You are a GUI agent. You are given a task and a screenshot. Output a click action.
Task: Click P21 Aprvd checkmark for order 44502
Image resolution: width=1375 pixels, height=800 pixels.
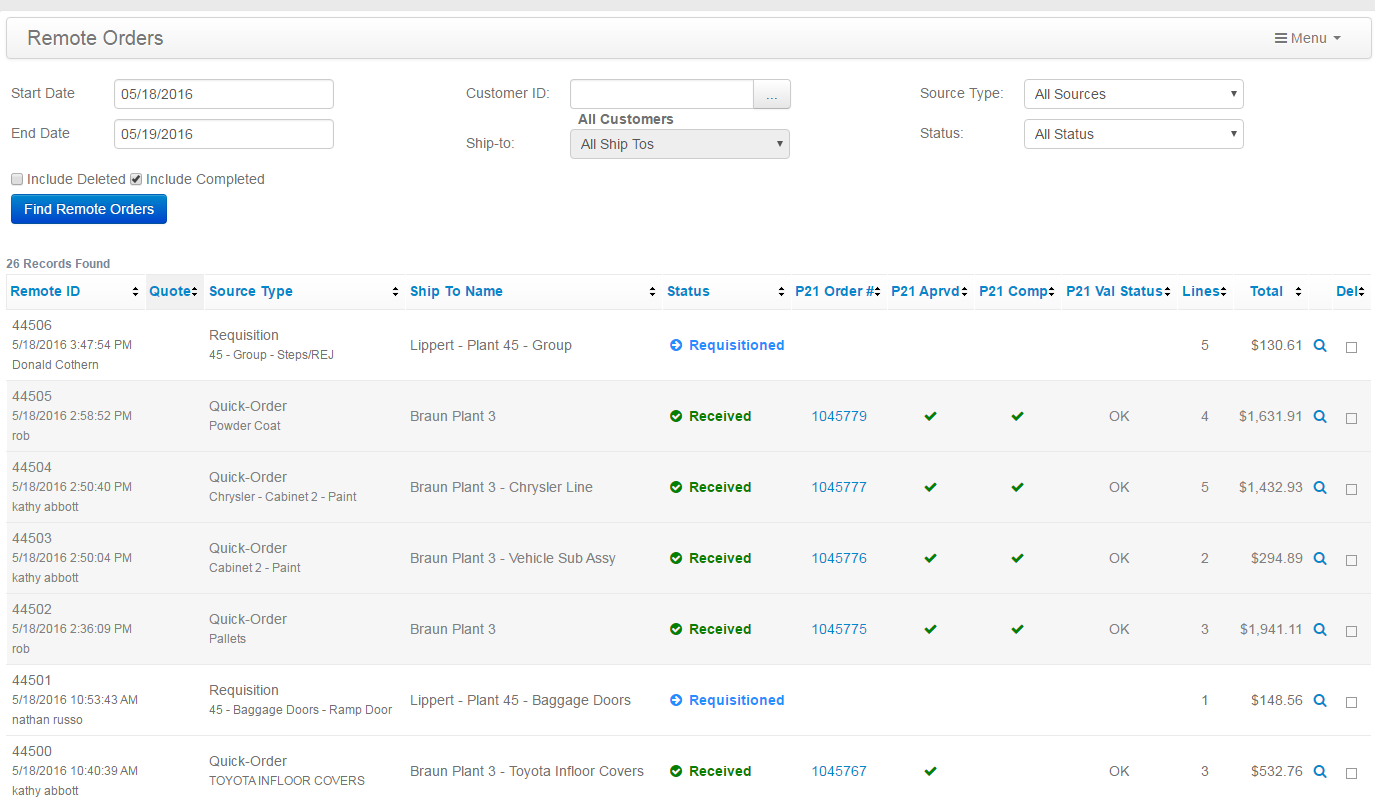tap(930, 629)
